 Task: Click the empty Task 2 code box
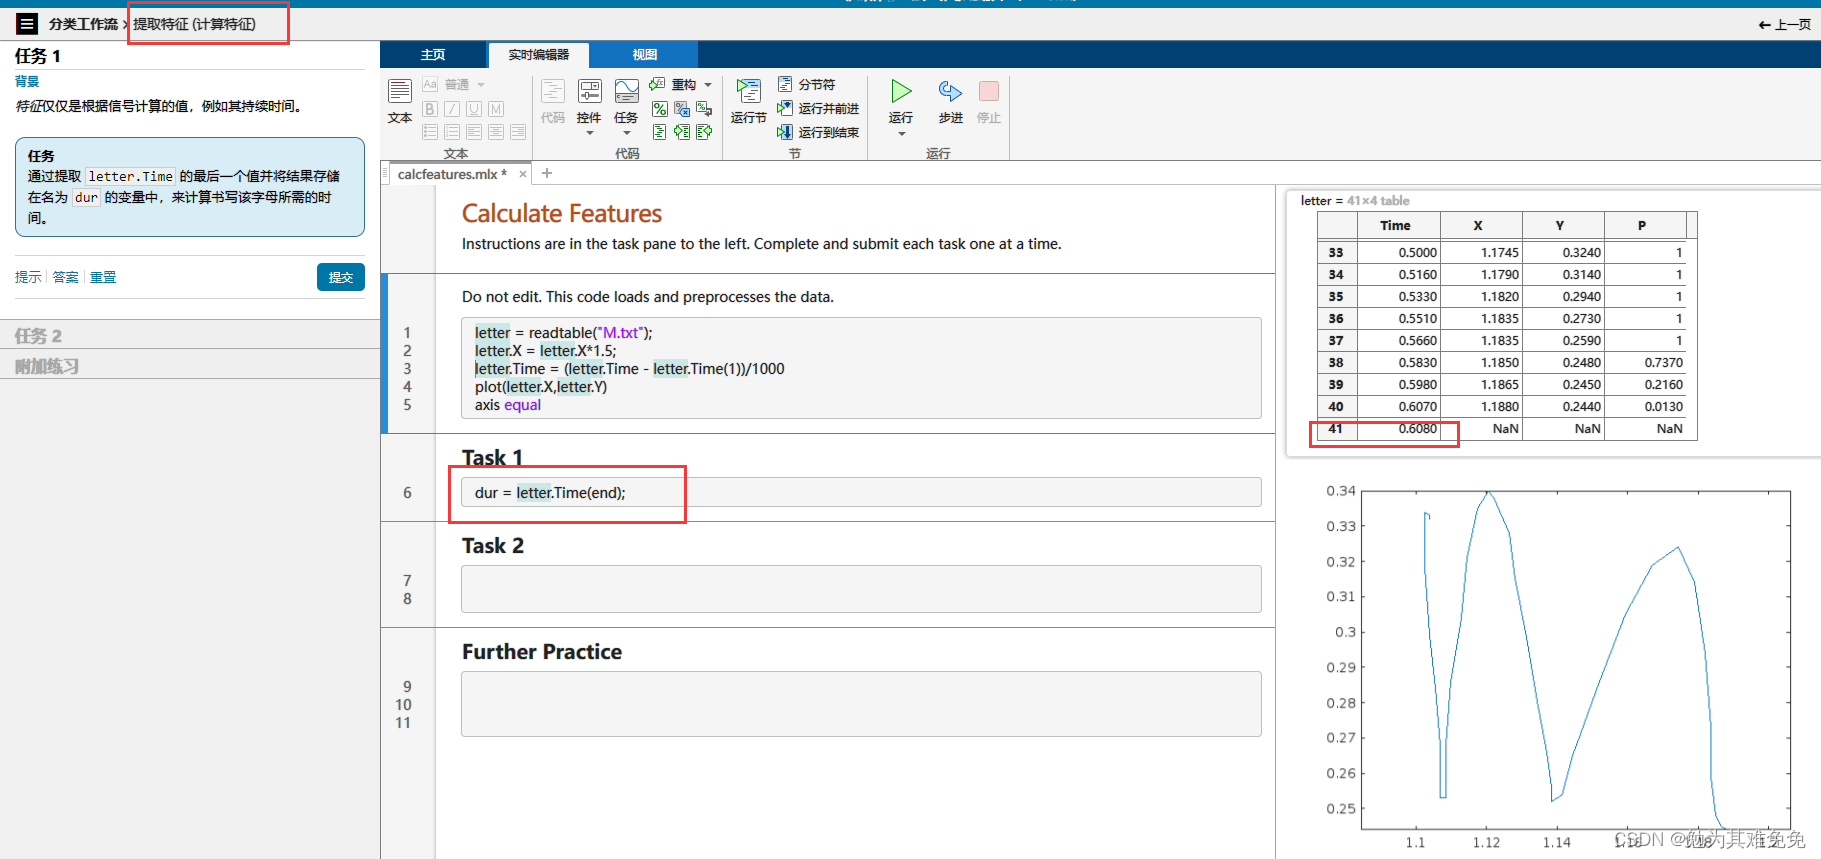861,589
